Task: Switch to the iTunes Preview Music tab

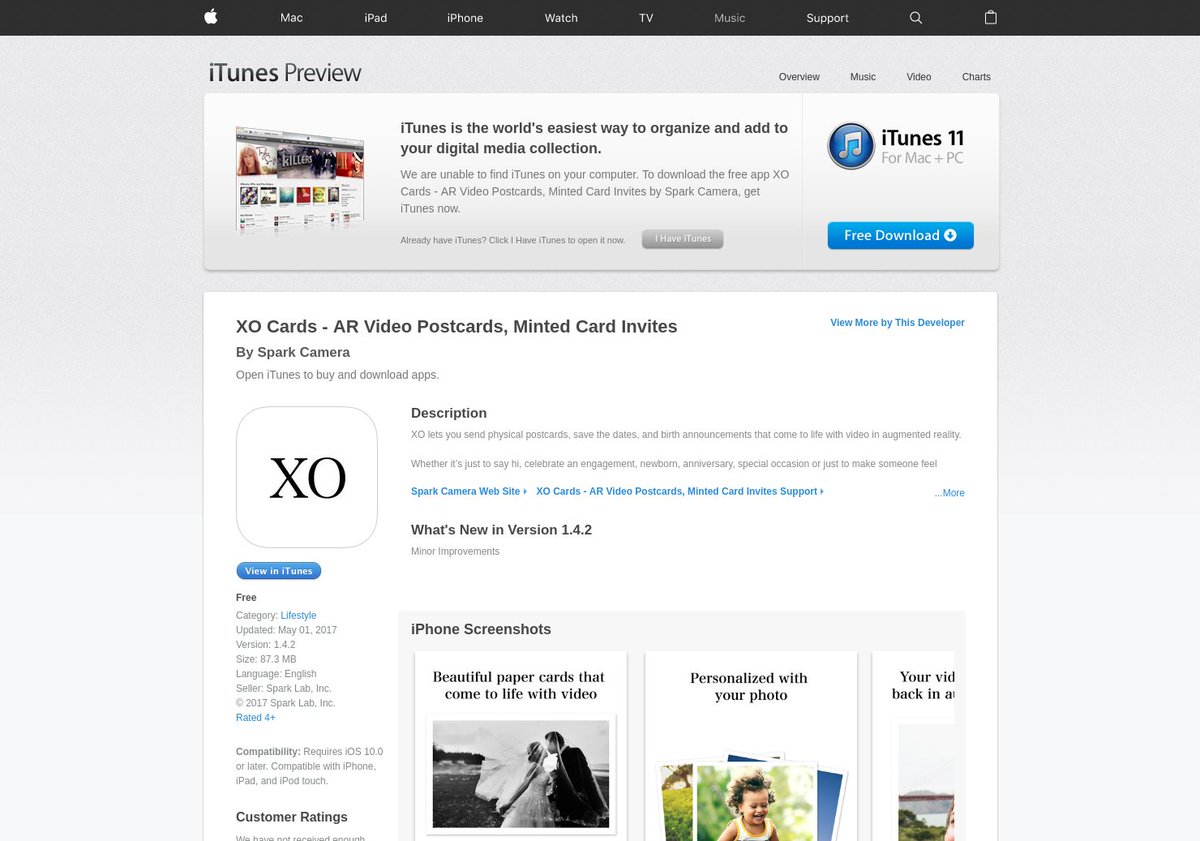Action: tap(863, 77)
